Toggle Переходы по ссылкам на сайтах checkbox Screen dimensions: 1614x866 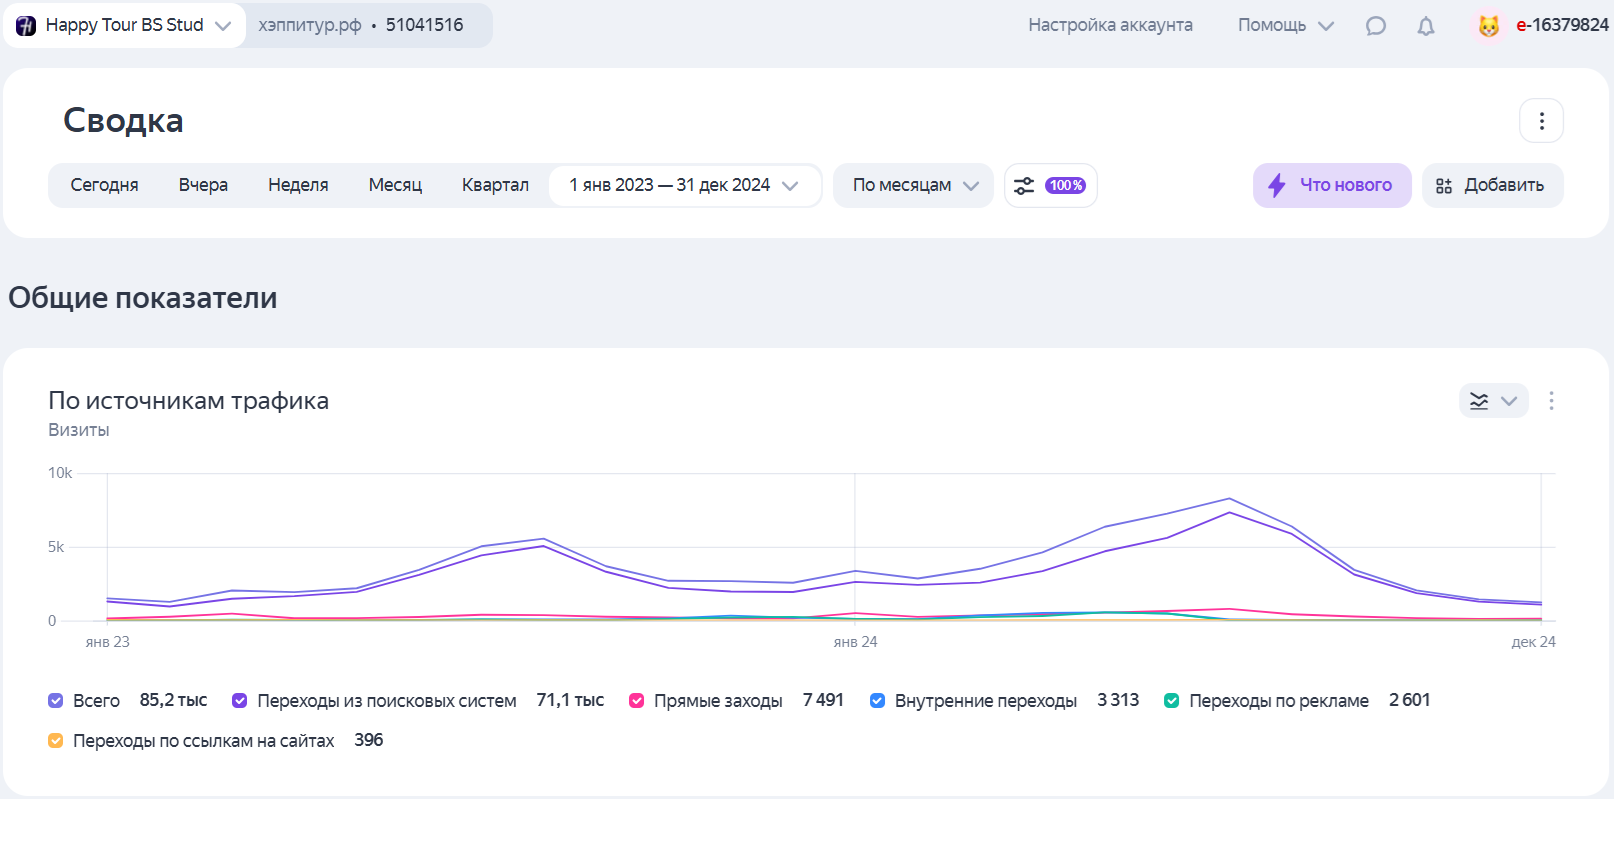[x=56, y=741]
